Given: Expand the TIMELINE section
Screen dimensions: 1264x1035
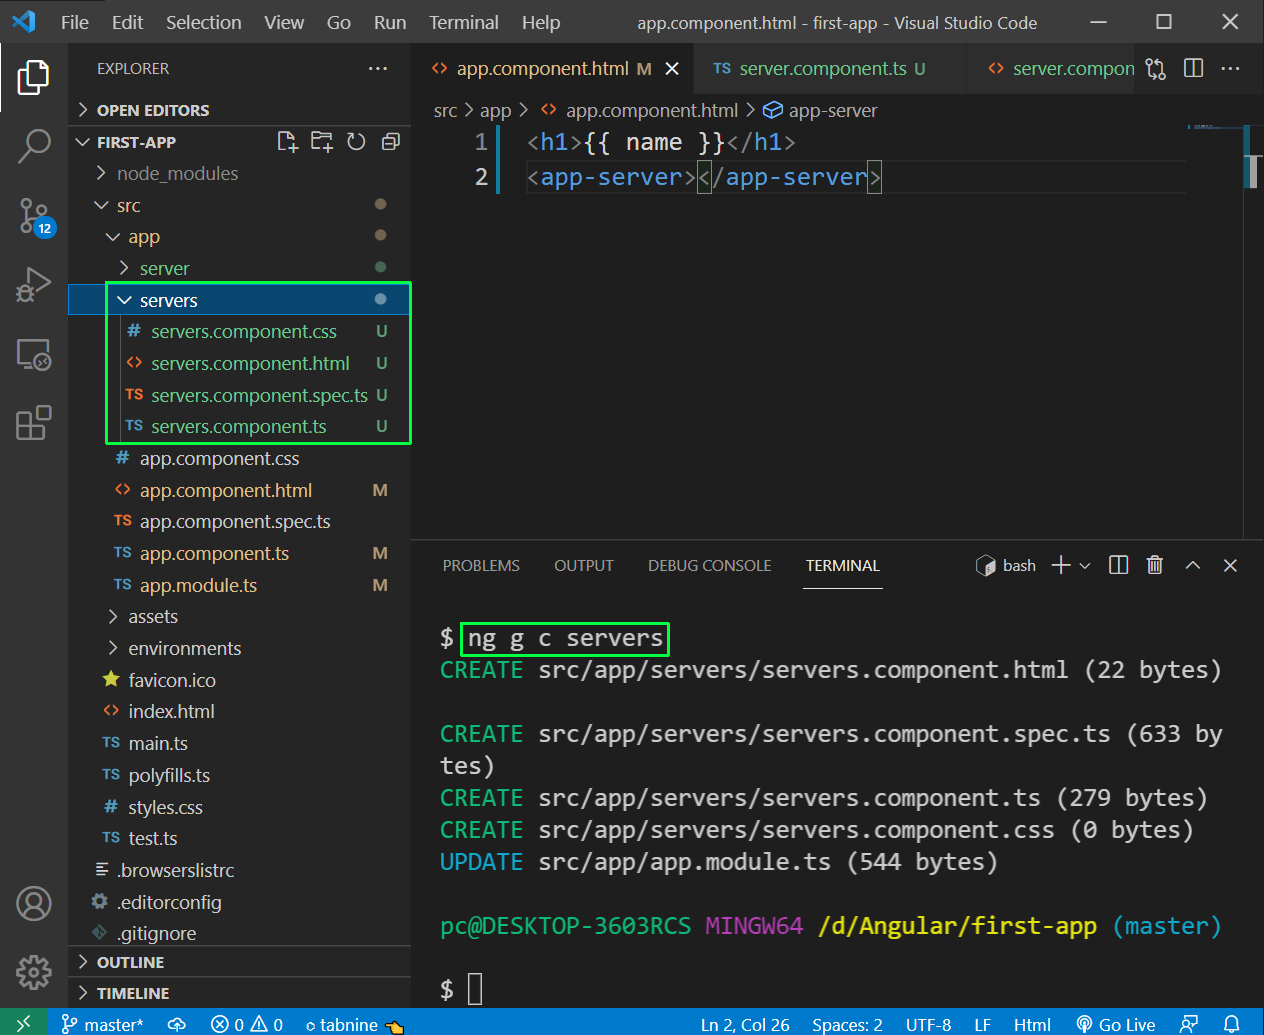Looking at the screenshot, I should pos(240,993).
